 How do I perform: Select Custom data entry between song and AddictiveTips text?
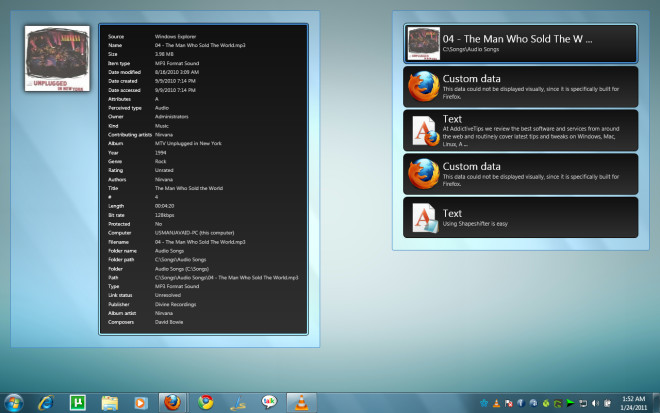pos(520,87)
